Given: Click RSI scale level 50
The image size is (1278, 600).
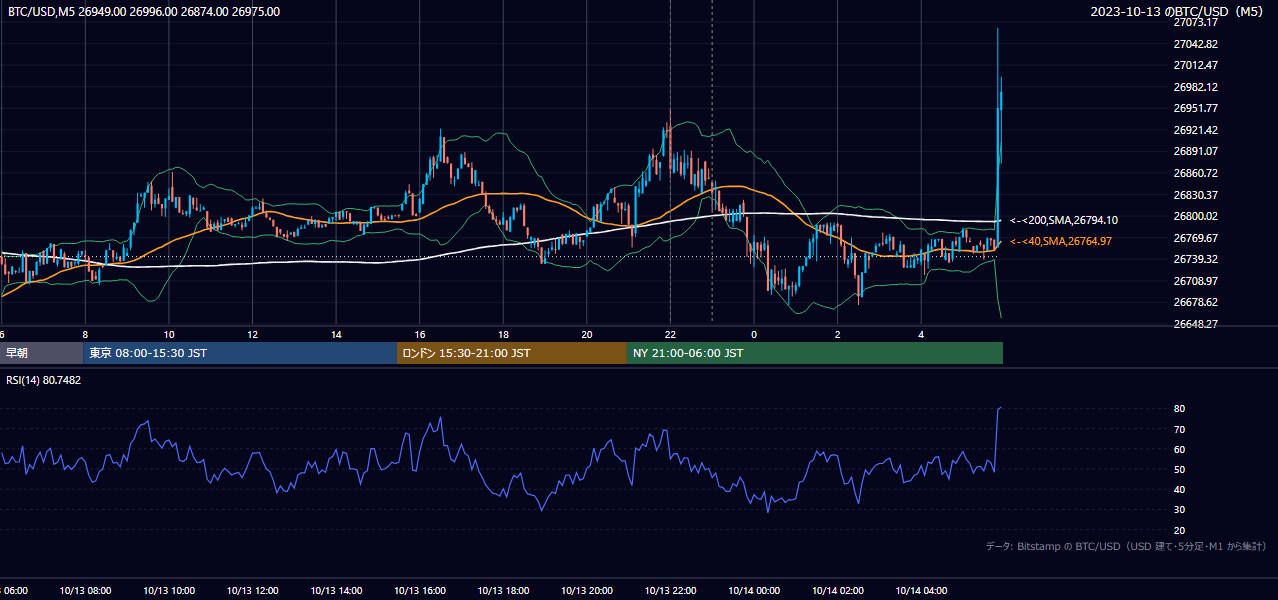Looking at the screenshot, I should [x=1180, y=469].
